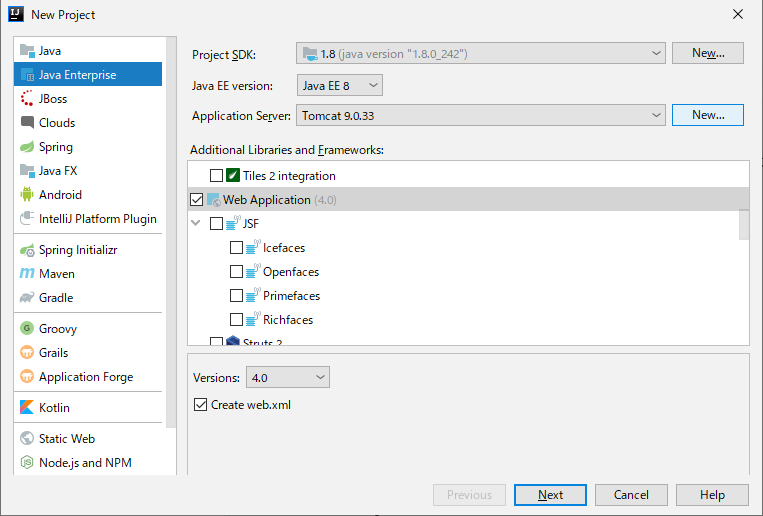Select the Node.js and NPM entry
The width and height of the screenshot is (763, 516).
(88, 462)
